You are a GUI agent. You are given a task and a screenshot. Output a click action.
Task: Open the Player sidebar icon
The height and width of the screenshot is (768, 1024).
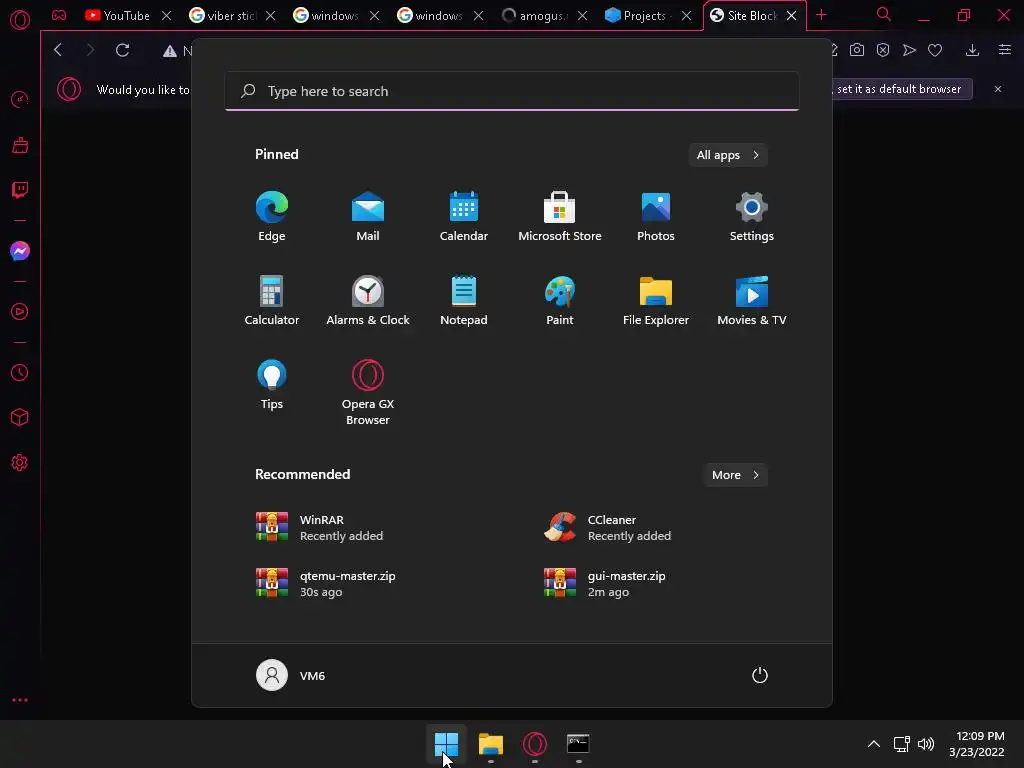point(20,312)
